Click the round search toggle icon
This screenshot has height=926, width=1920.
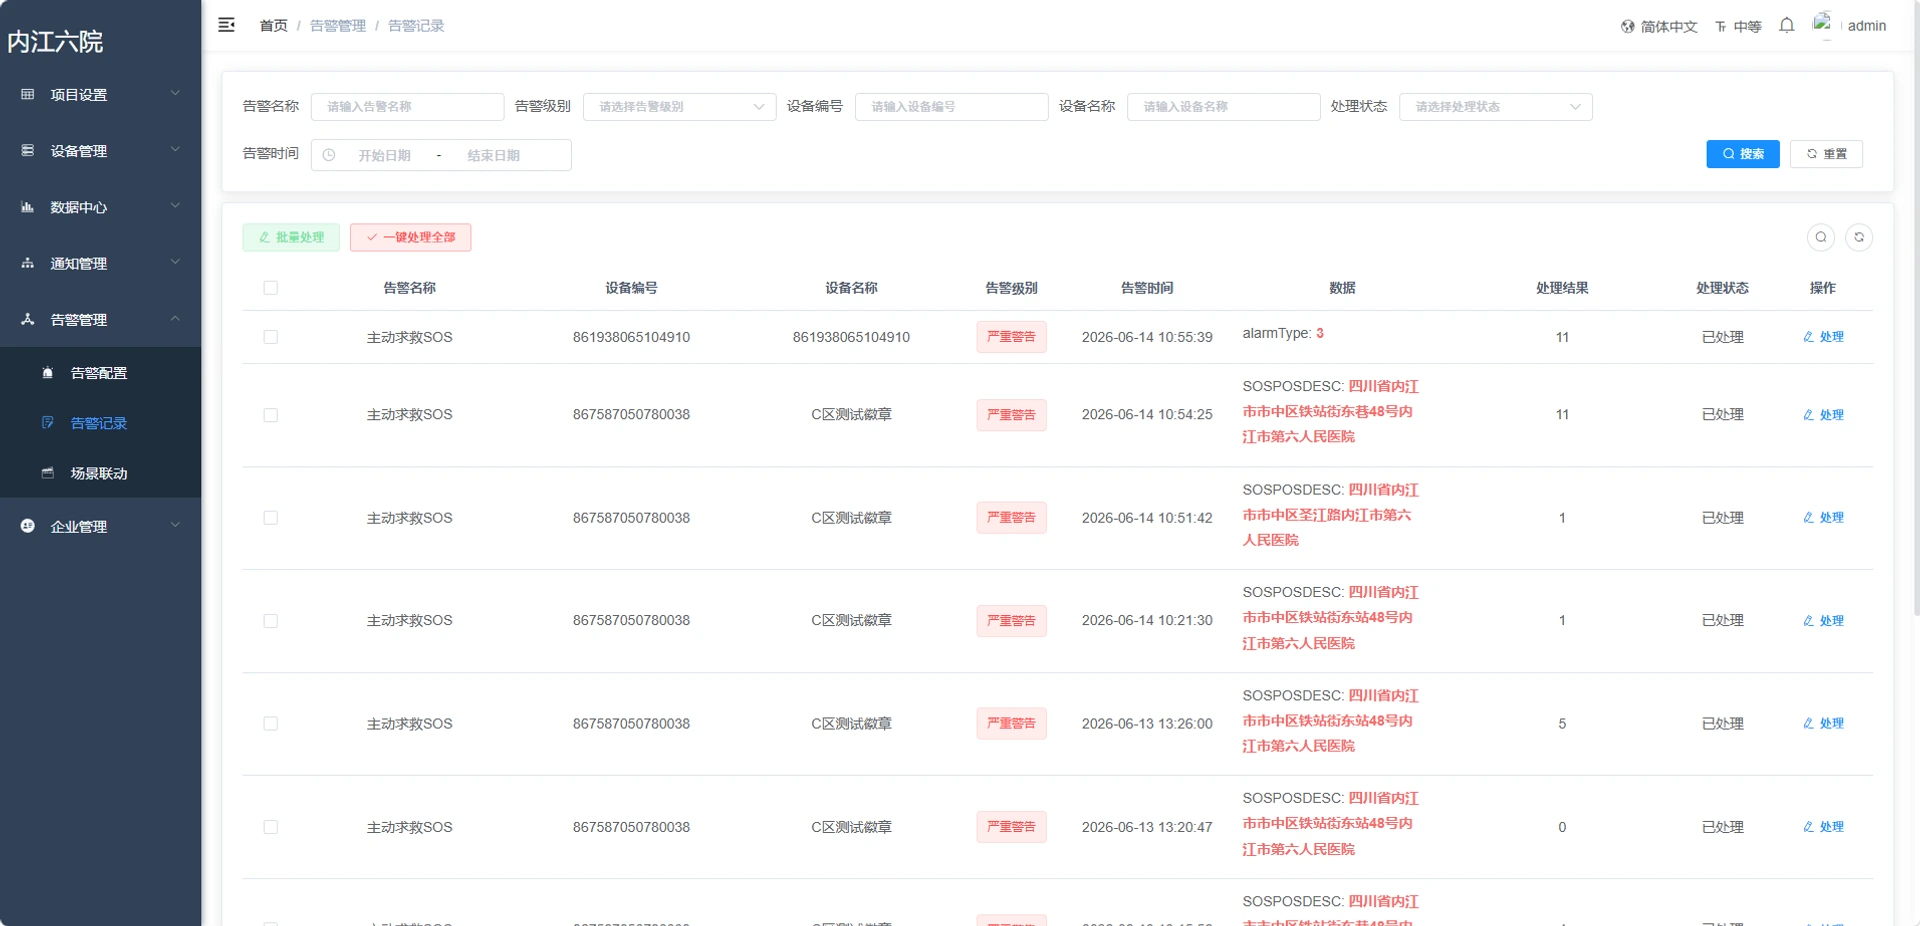click(1821, 237)
